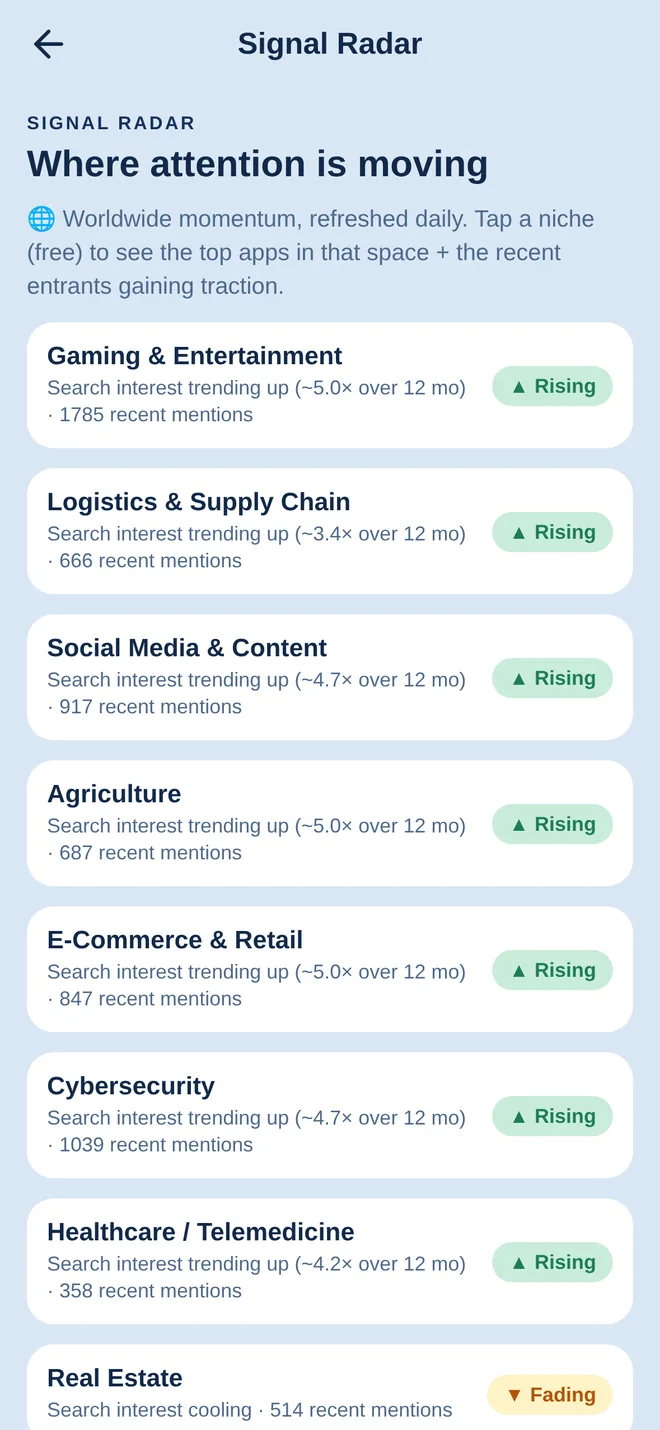This screenshot has width=660, height=1430.
Task: Click the Rising badge on Logistics & Supply Chain
Action: point(552,532)
